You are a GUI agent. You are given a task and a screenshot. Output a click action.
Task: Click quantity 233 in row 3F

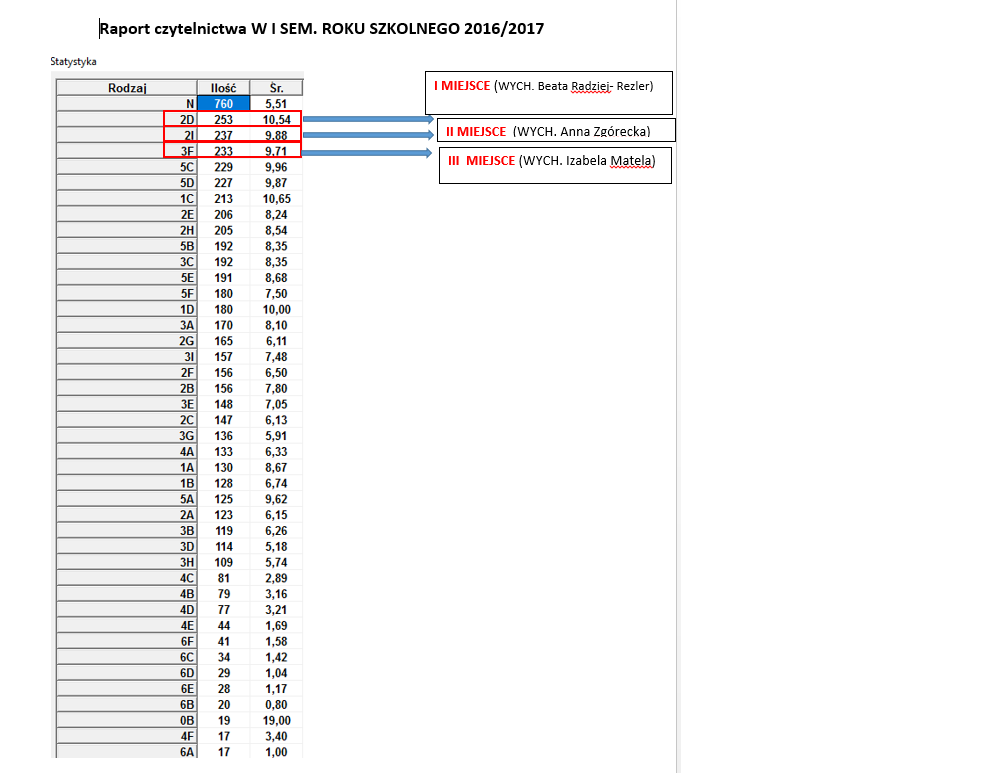[x=223, y=151]
